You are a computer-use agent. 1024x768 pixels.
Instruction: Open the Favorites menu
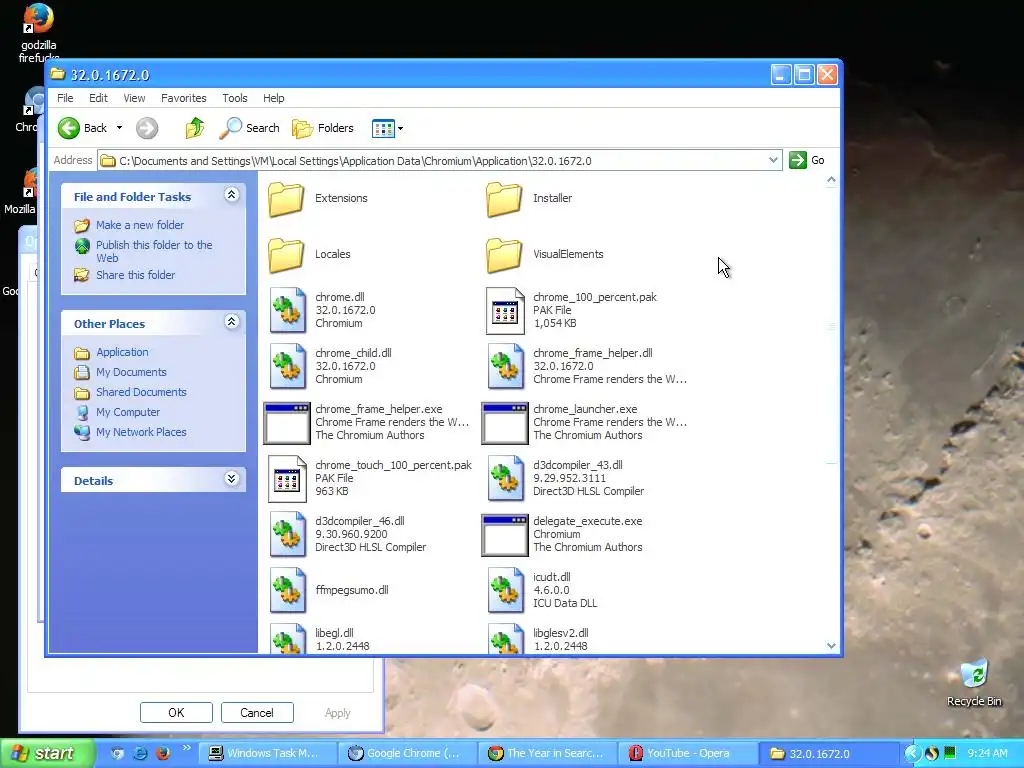[x=184, y=98]
